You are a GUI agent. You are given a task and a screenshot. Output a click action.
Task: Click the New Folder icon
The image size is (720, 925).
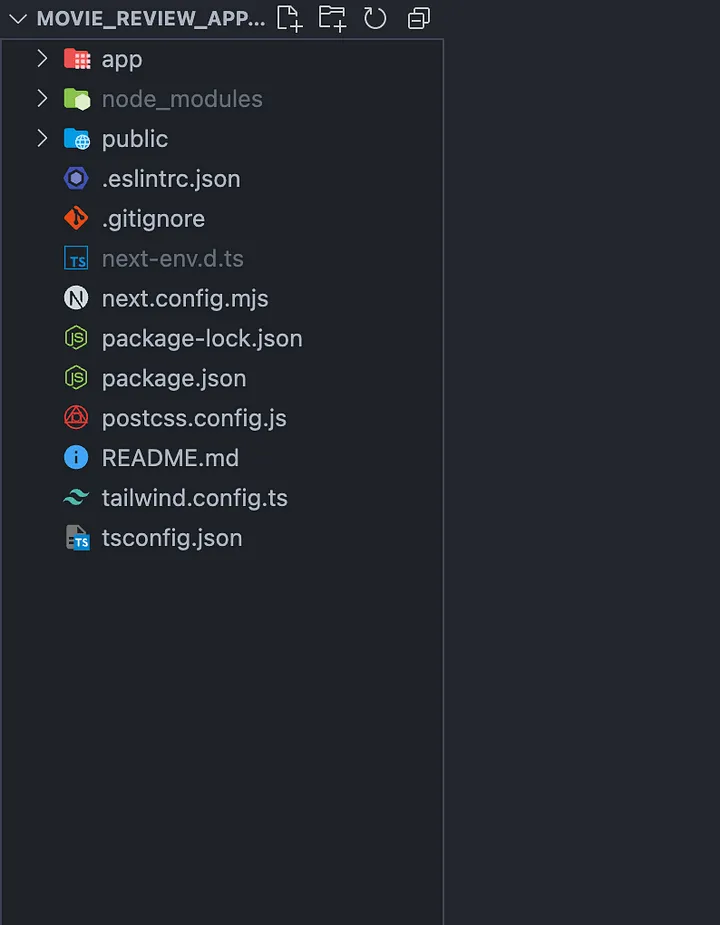[332, 18]
